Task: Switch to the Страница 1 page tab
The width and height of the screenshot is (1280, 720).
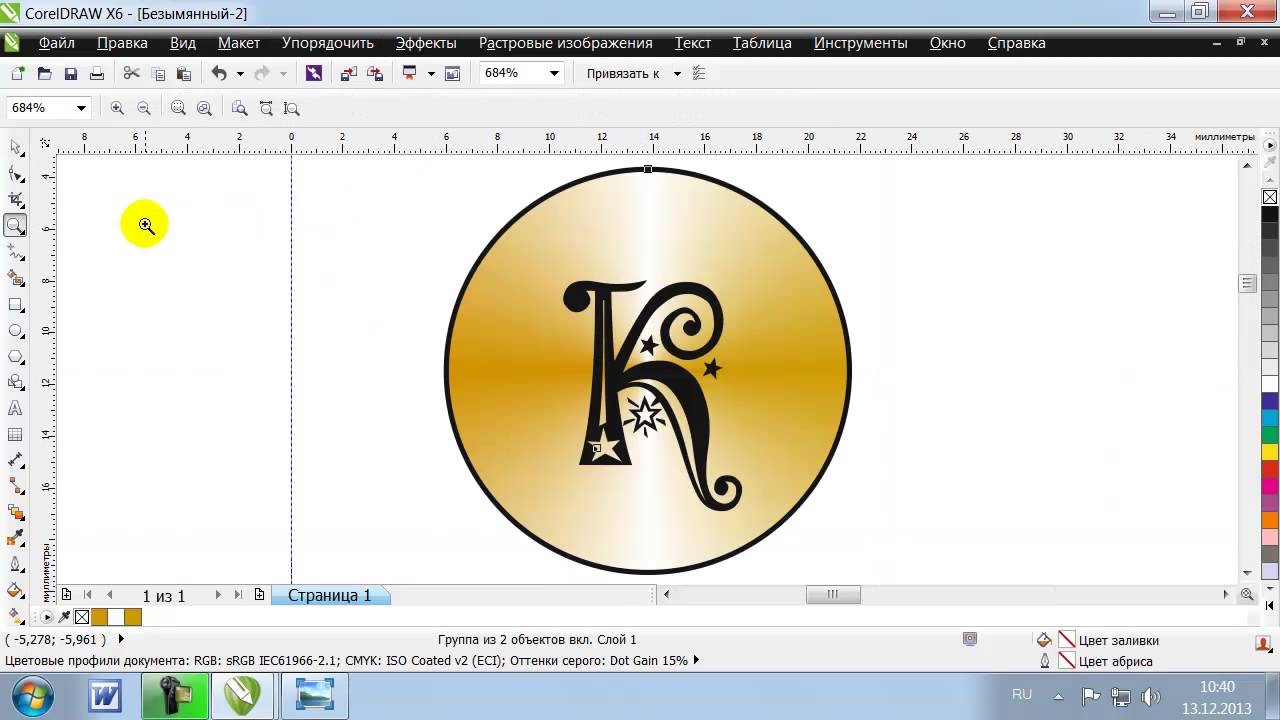Action: (x=330, y=595)
